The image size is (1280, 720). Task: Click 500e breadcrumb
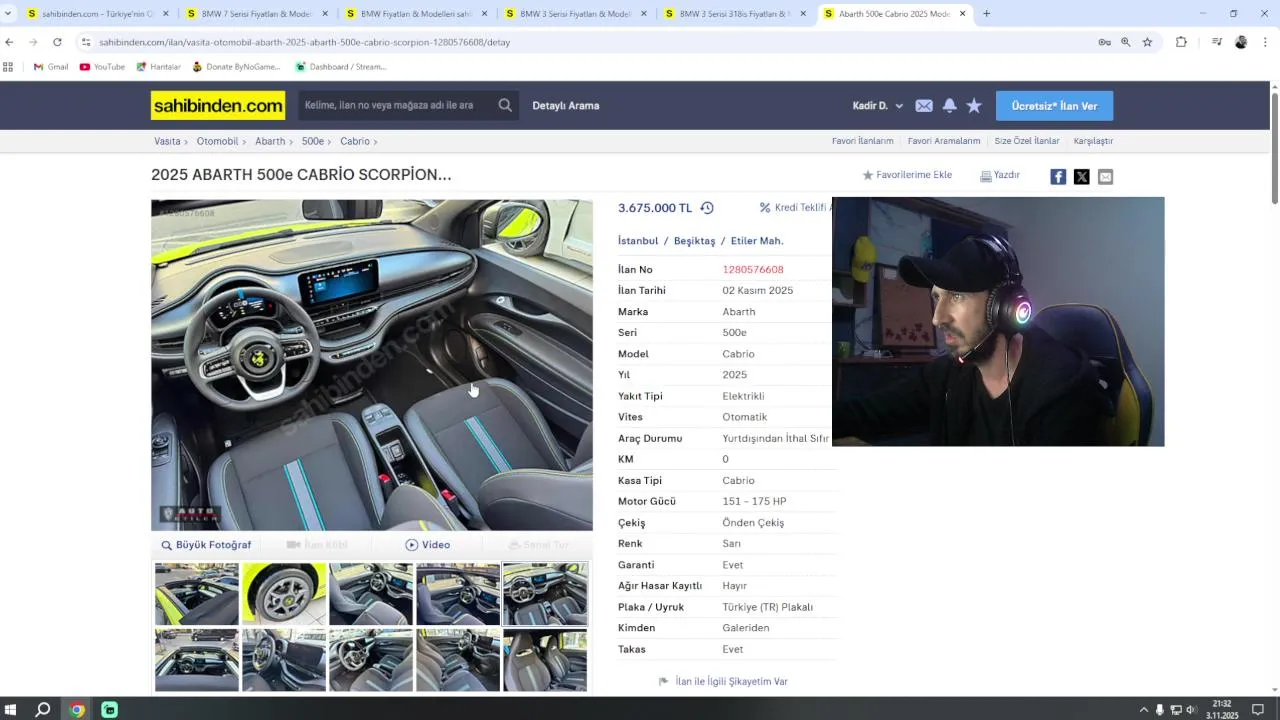coord(313,141)
